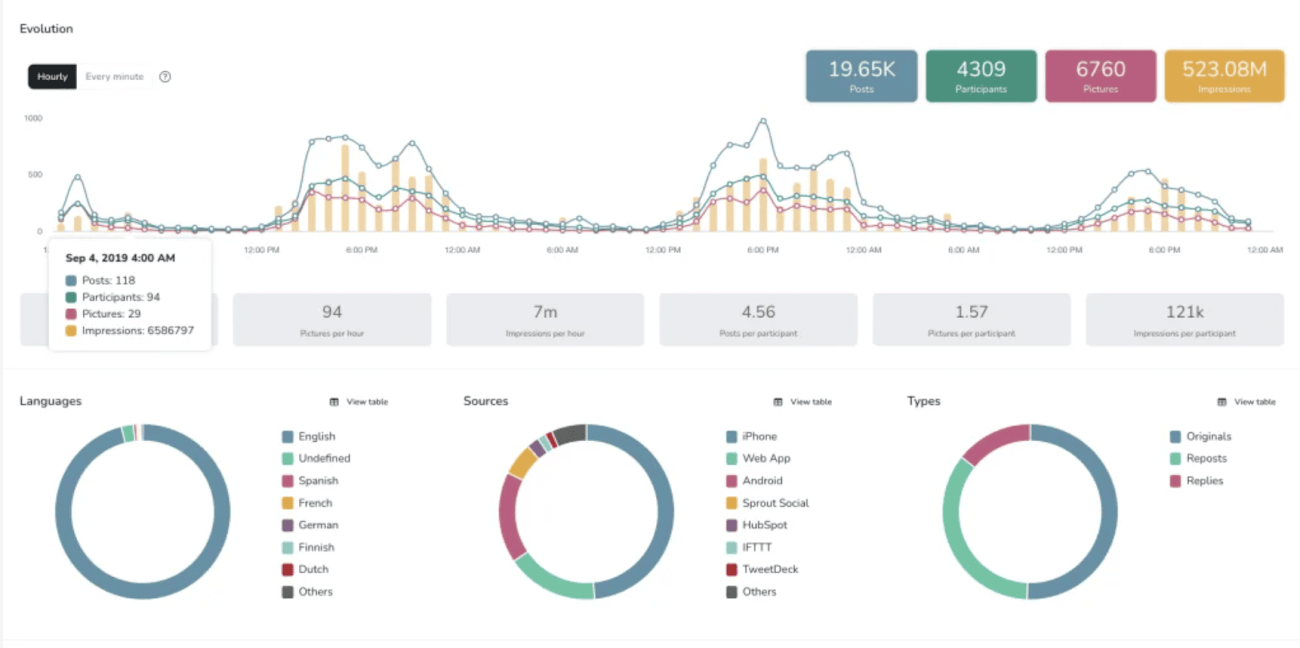The height and width of the screenshot is (648, 1300).
Task: Select the Spanish legend label
Action: [318, 481]
